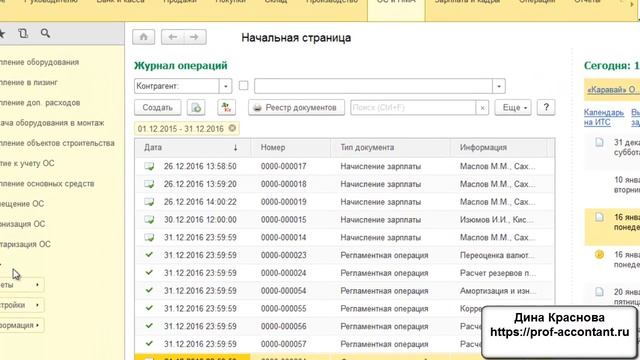Image resolution: width=640 pixels, height=360 pixels.
Task: Select date cell 30.12.2016 12:00:00
Action: tap(200, 220)
